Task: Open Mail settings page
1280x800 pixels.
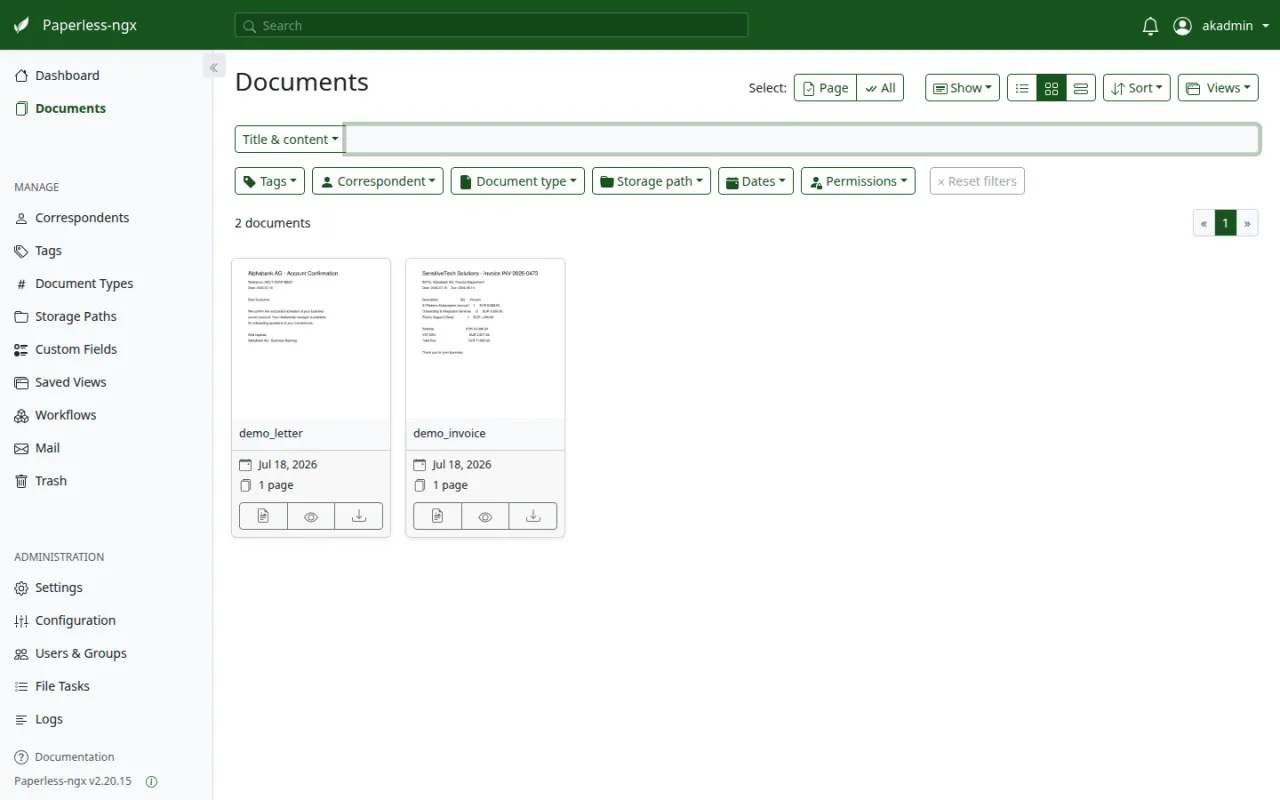Action: click(47, 449)
